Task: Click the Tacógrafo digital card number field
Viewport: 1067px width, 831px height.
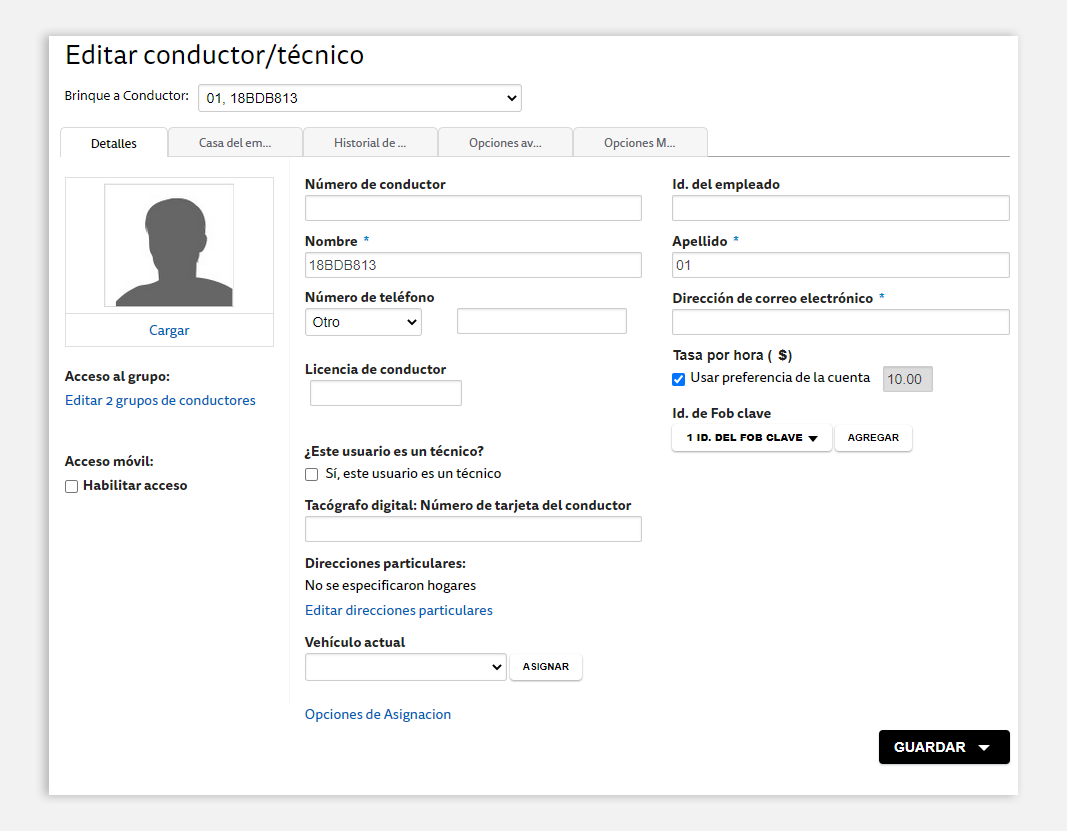Action: (473, 529)
